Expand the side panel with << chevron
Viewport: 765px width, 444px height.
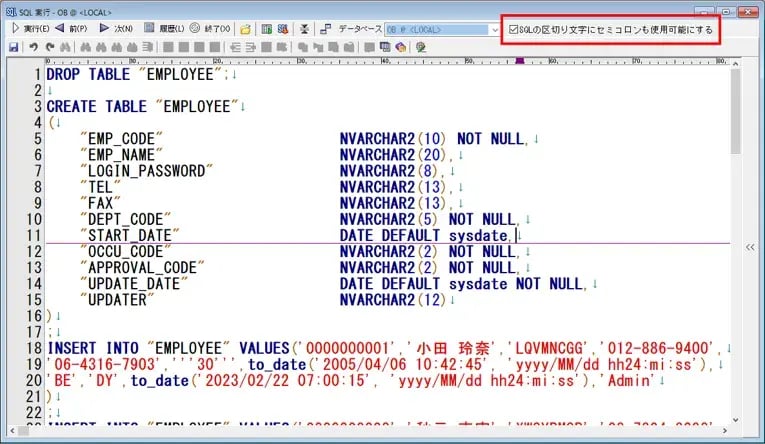coord(750,245)
